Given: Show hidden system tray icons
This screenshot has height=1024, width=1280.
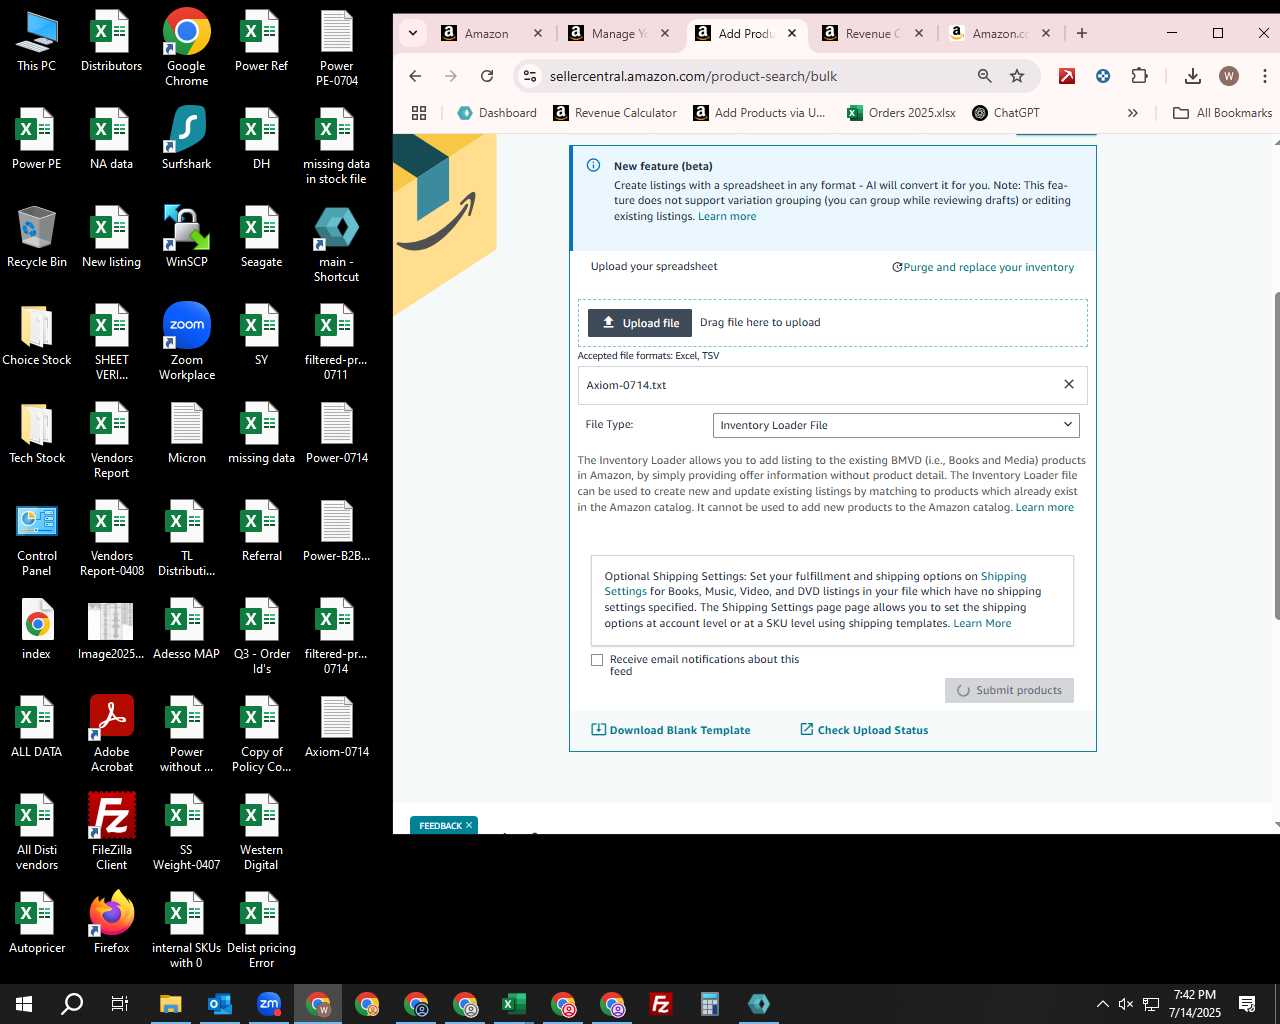Looking at the screenshot, I should (1102, 1004).
